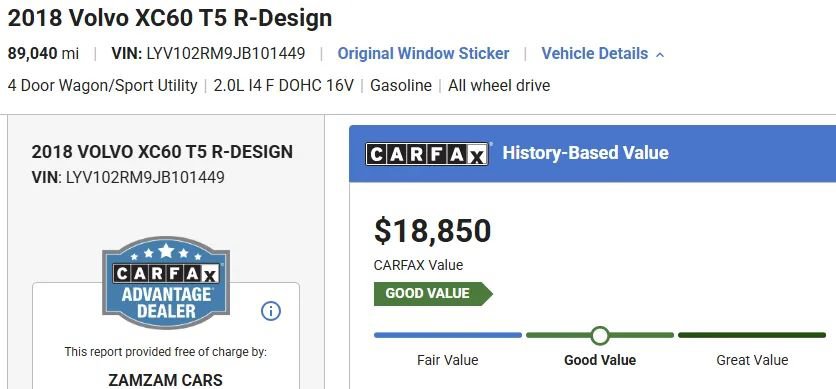The width and height of the screenshot is (836, 389).
Task: Click the circle marker on value slider
Action: pyautogui.click(x=600, y=335)
